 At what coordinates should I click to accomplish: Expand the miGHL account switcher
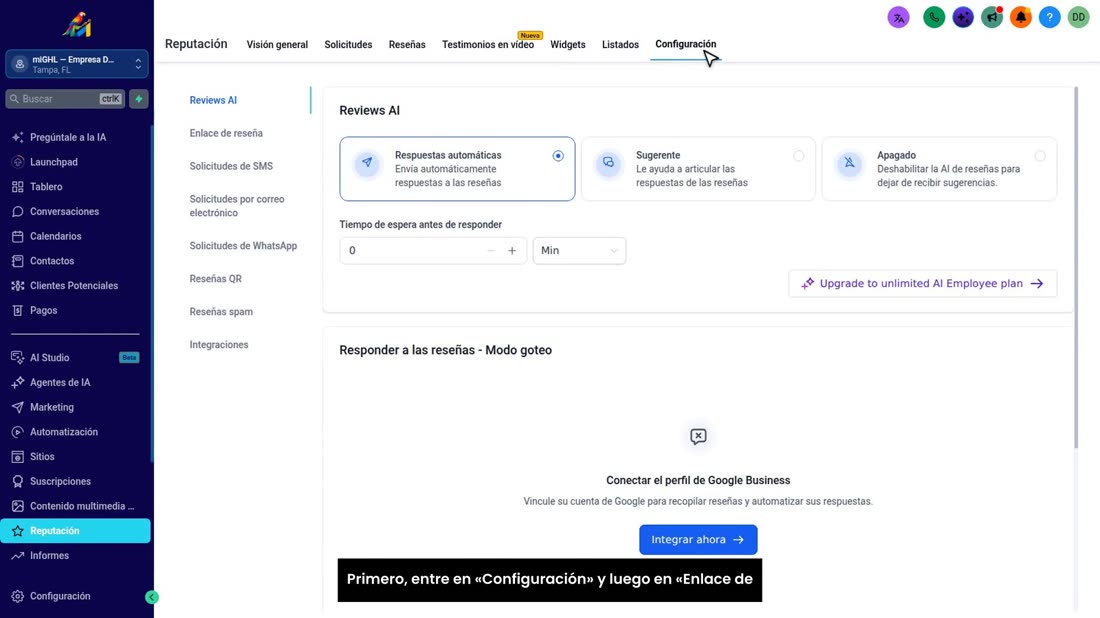point(76,64)
